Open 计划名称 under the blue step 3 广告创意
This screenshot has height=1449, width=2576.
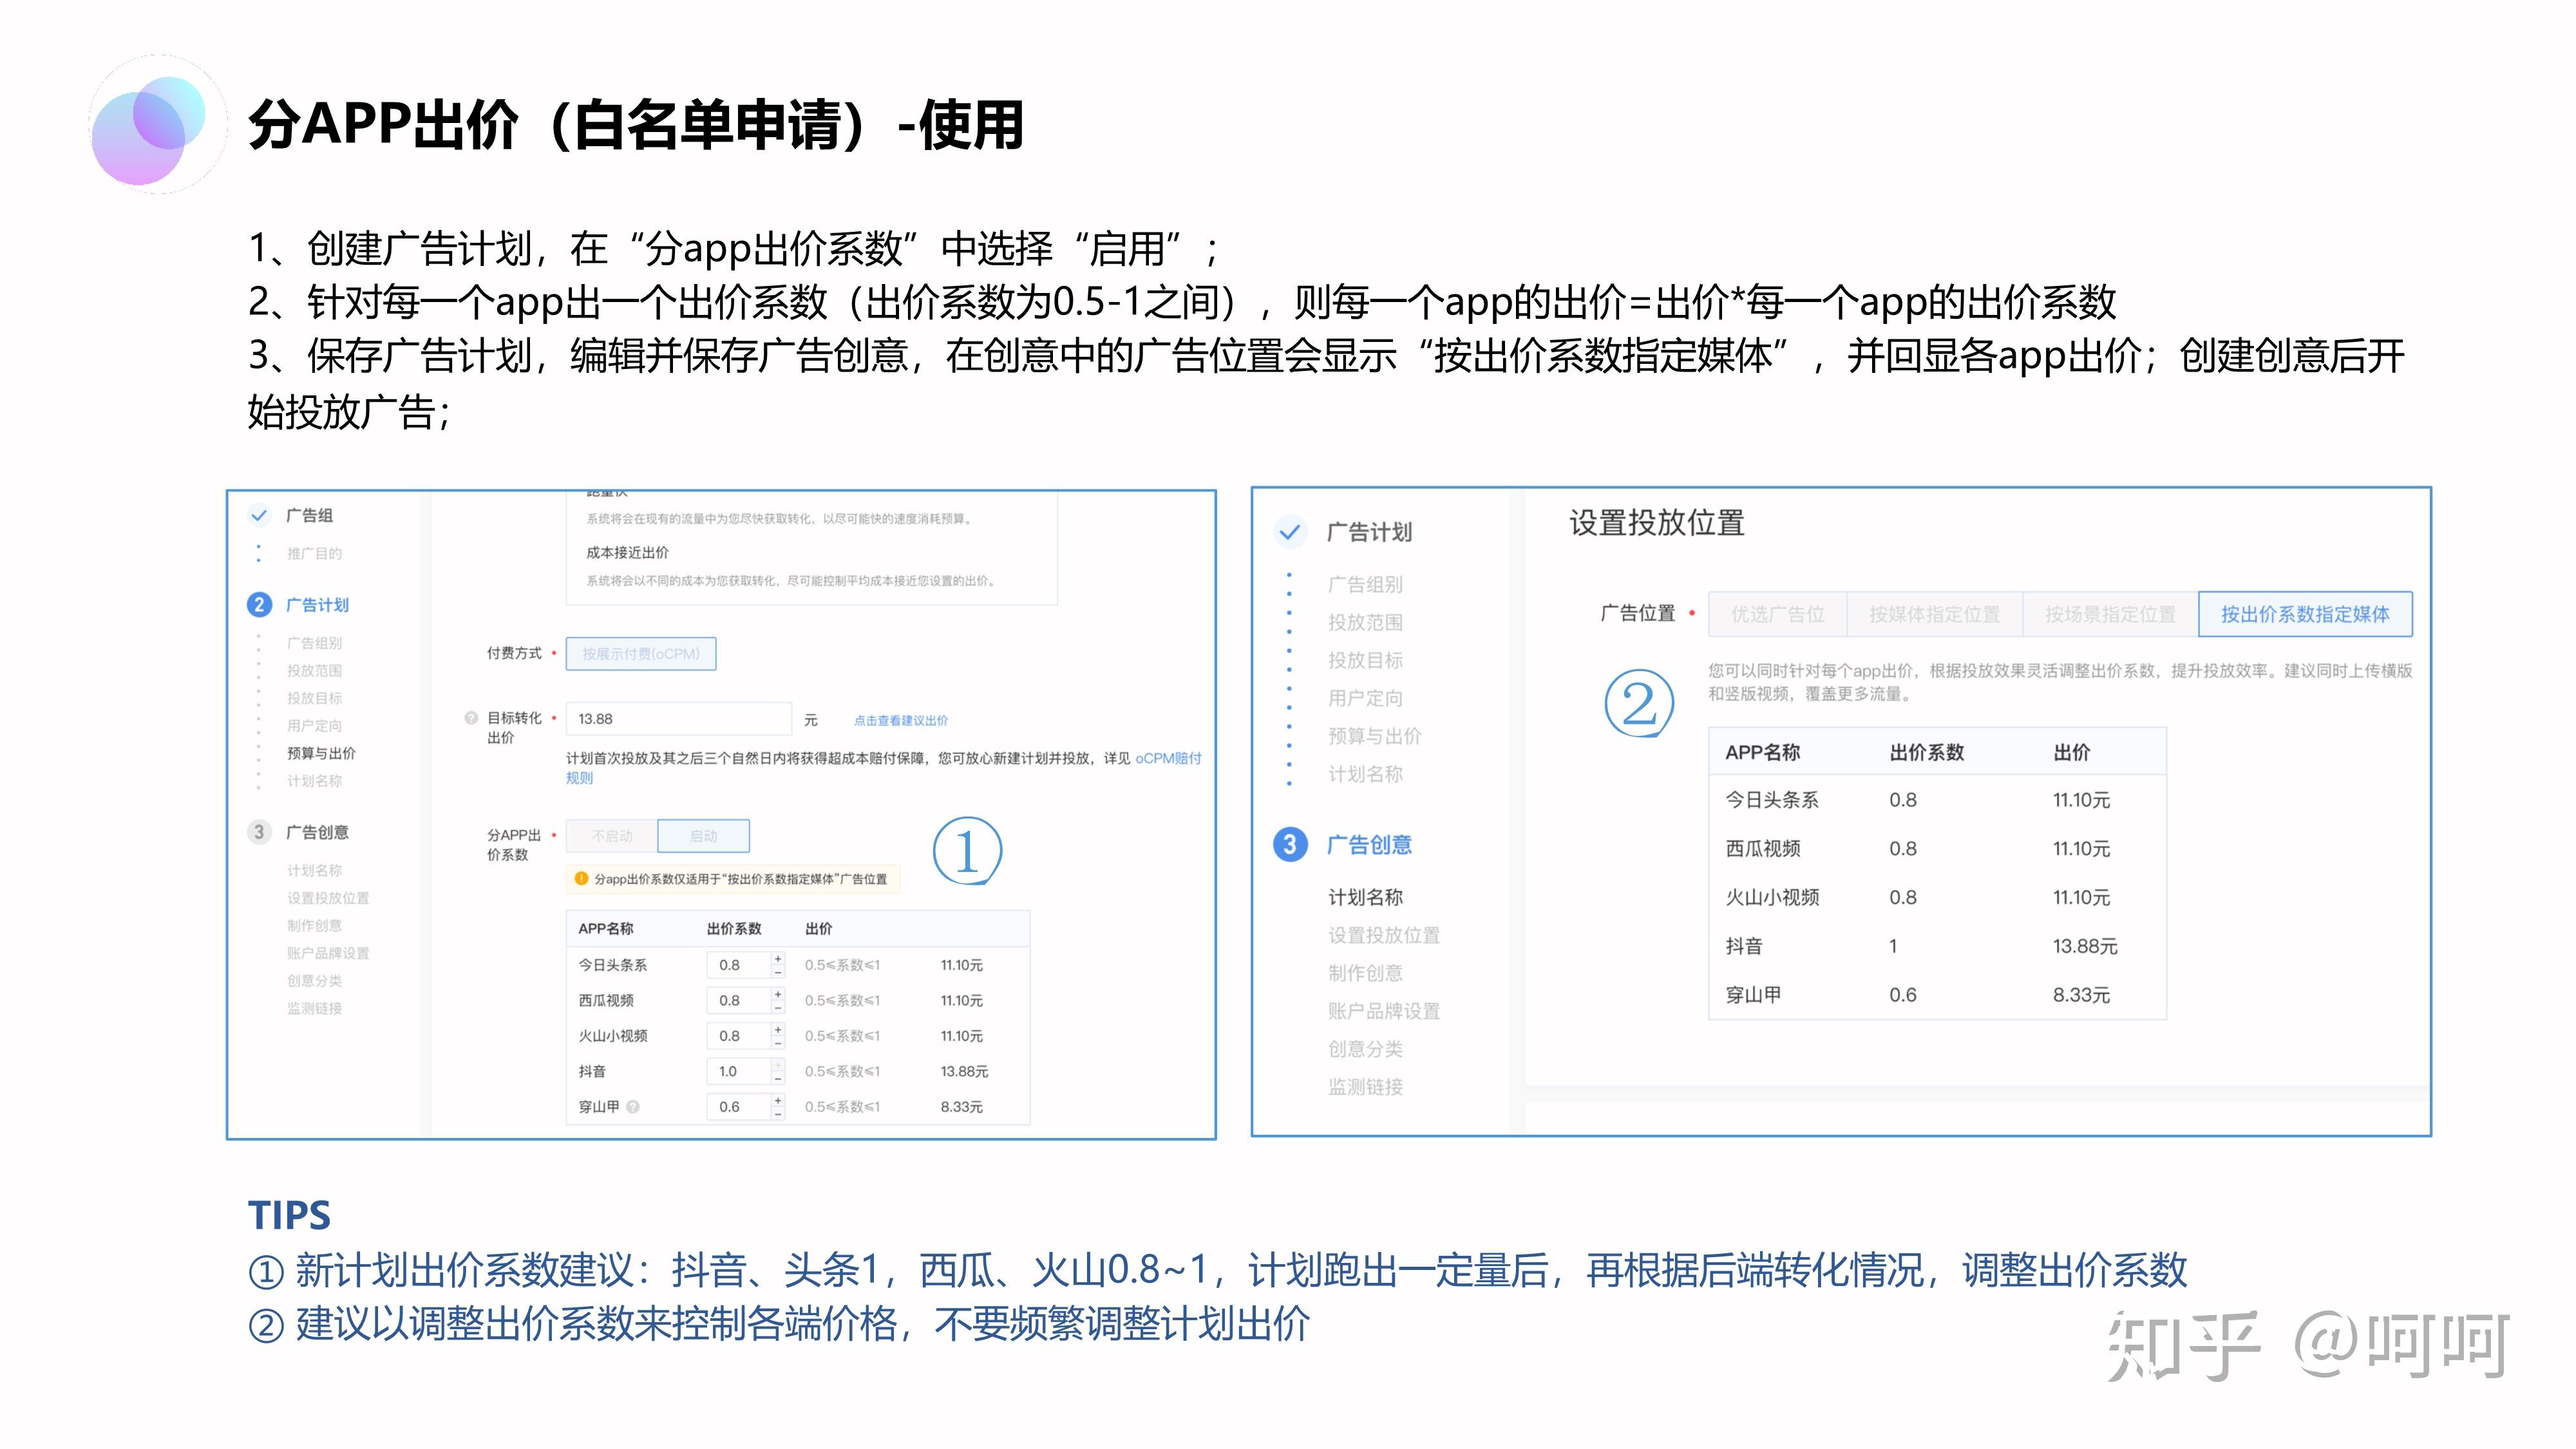(x=1365, y=897)
